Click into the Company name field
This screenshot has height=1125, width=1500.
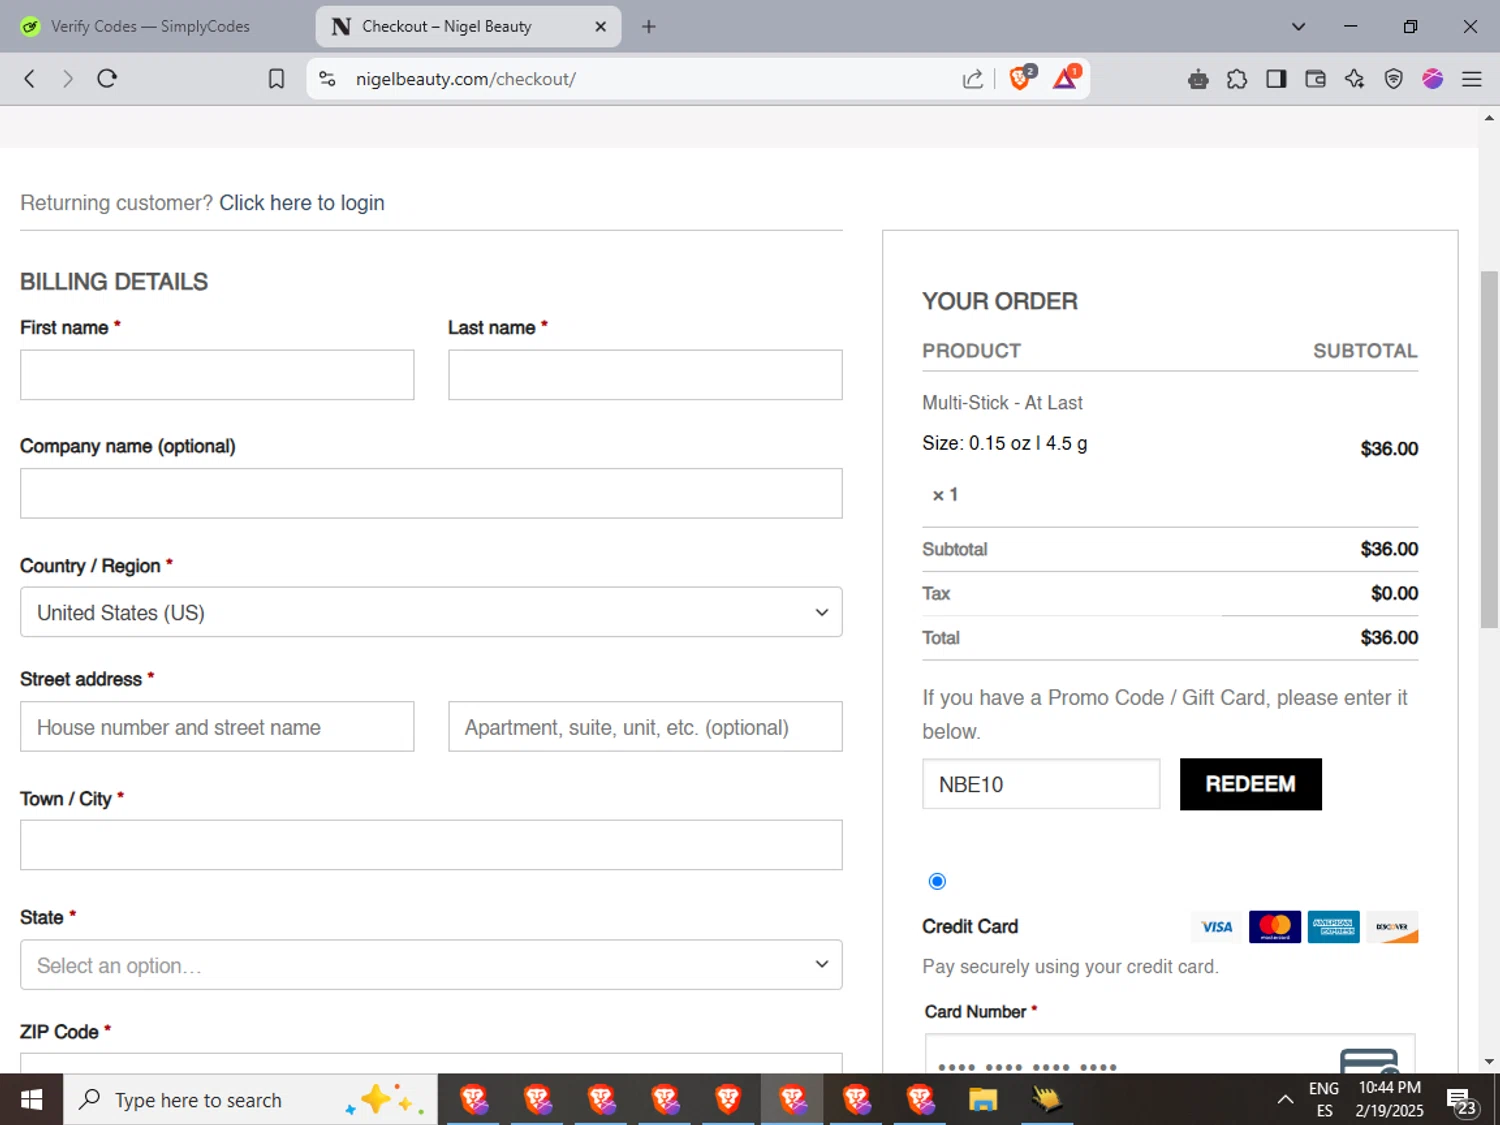431,493
